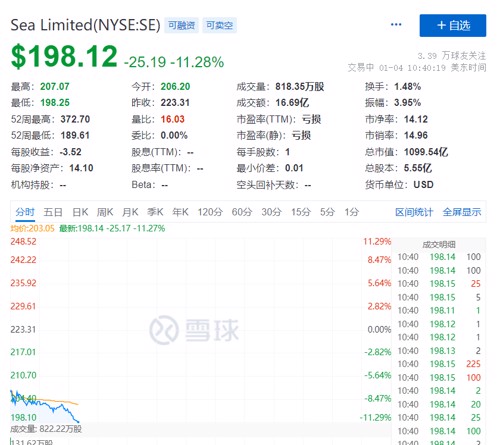This screenshot has width=500, height=445.
Task: Open the 周K chart tab
Action: point(105,212)
